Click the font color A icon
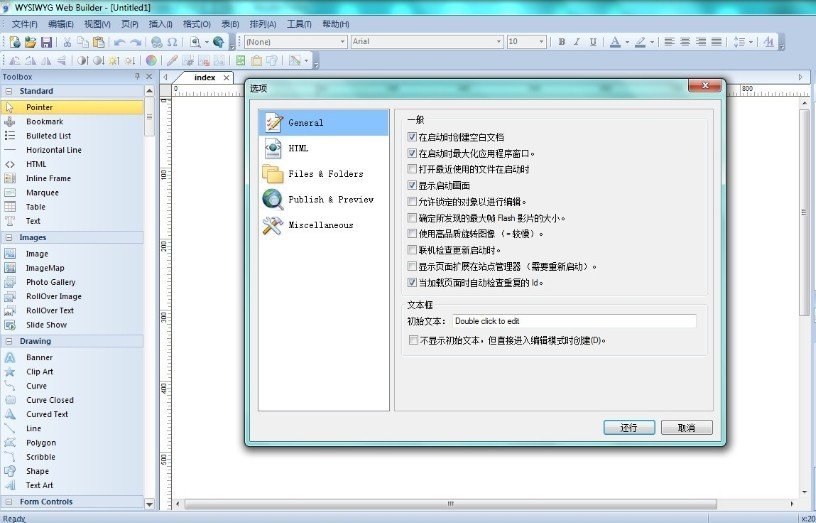The width and height of the screenshot is (816, 523). 615,42
